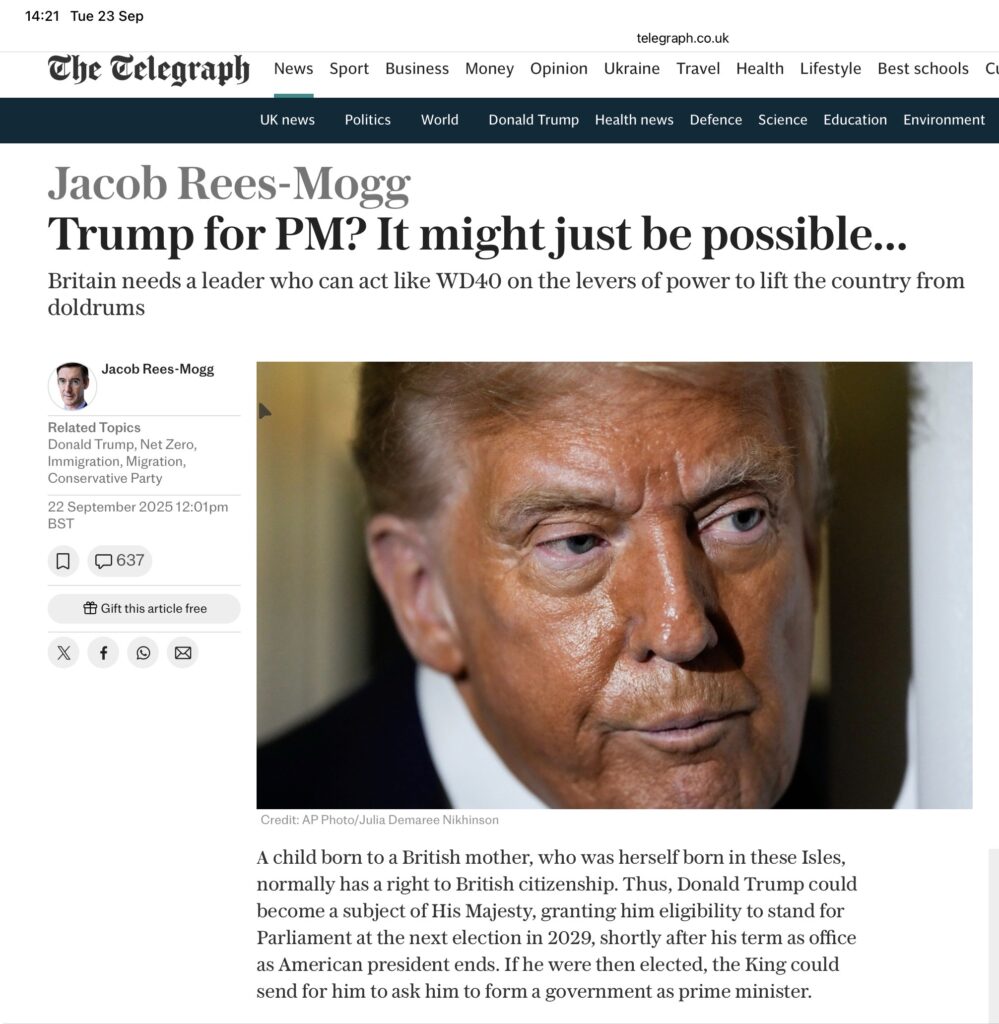This screenshot has height=1024, width=999.
Task: Open the Conservative Party related topic link
Action: click(104, 478)
